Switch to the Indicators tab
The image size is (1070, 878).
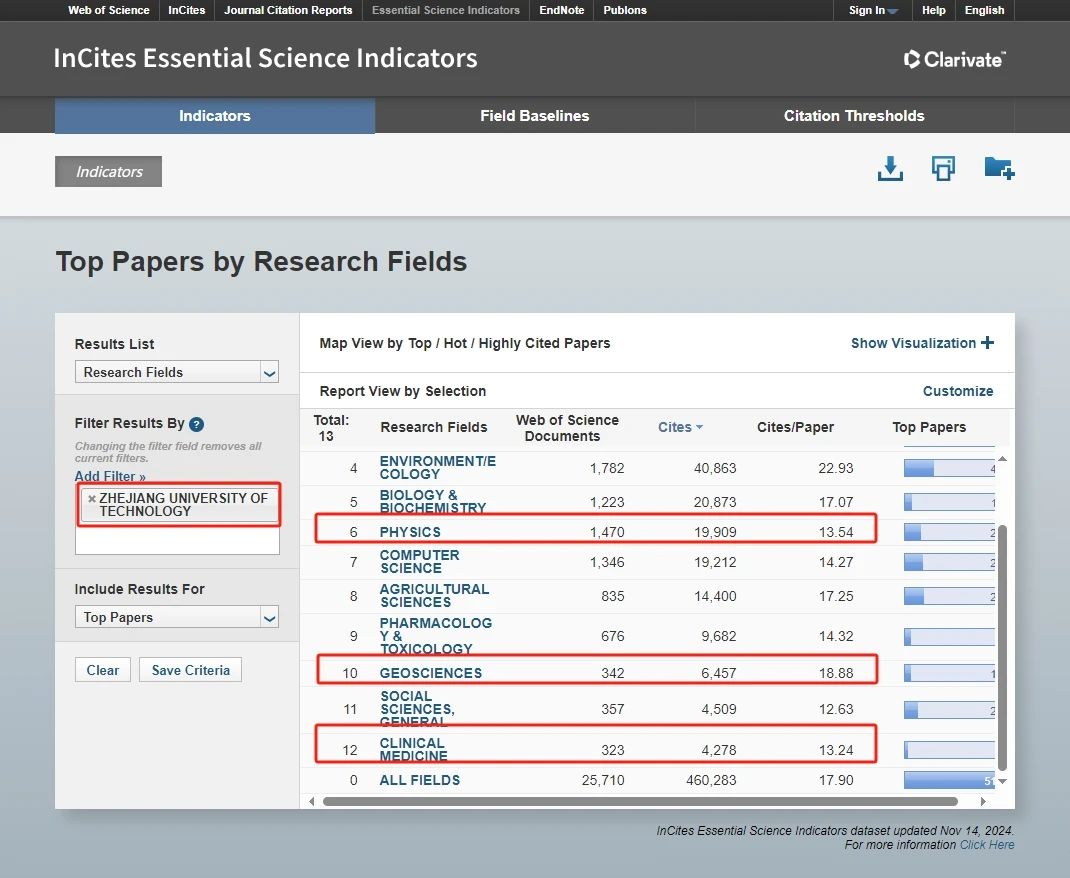click(214, 115)
